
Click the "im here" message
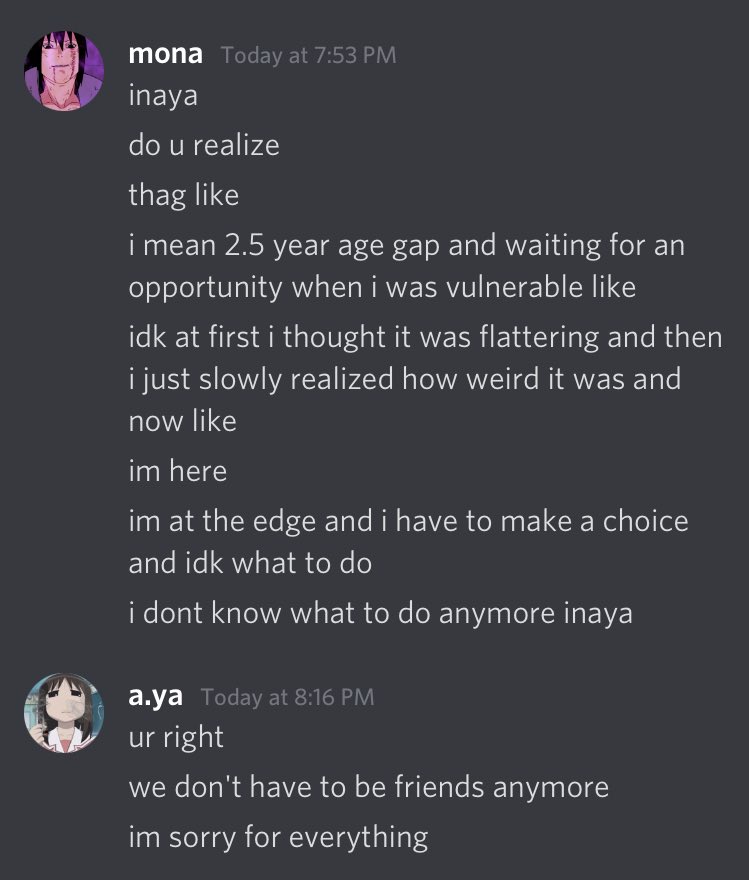click(177, 470)
